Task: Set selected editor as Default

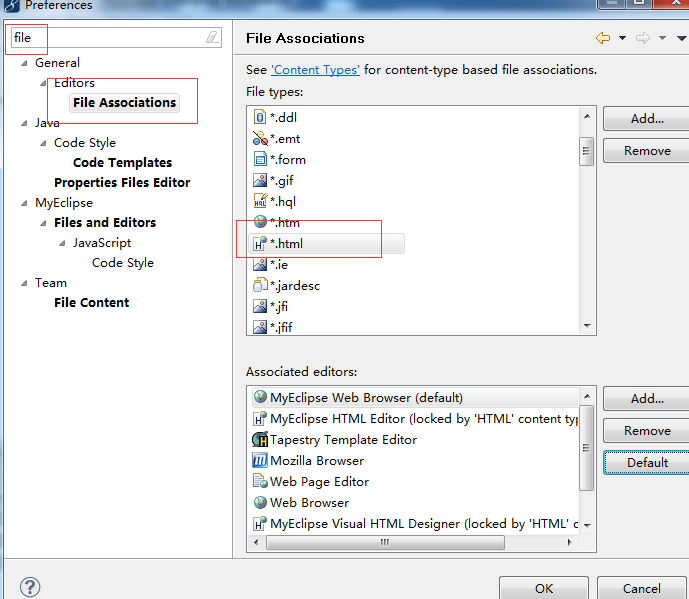Action: (x=646, y=463)
